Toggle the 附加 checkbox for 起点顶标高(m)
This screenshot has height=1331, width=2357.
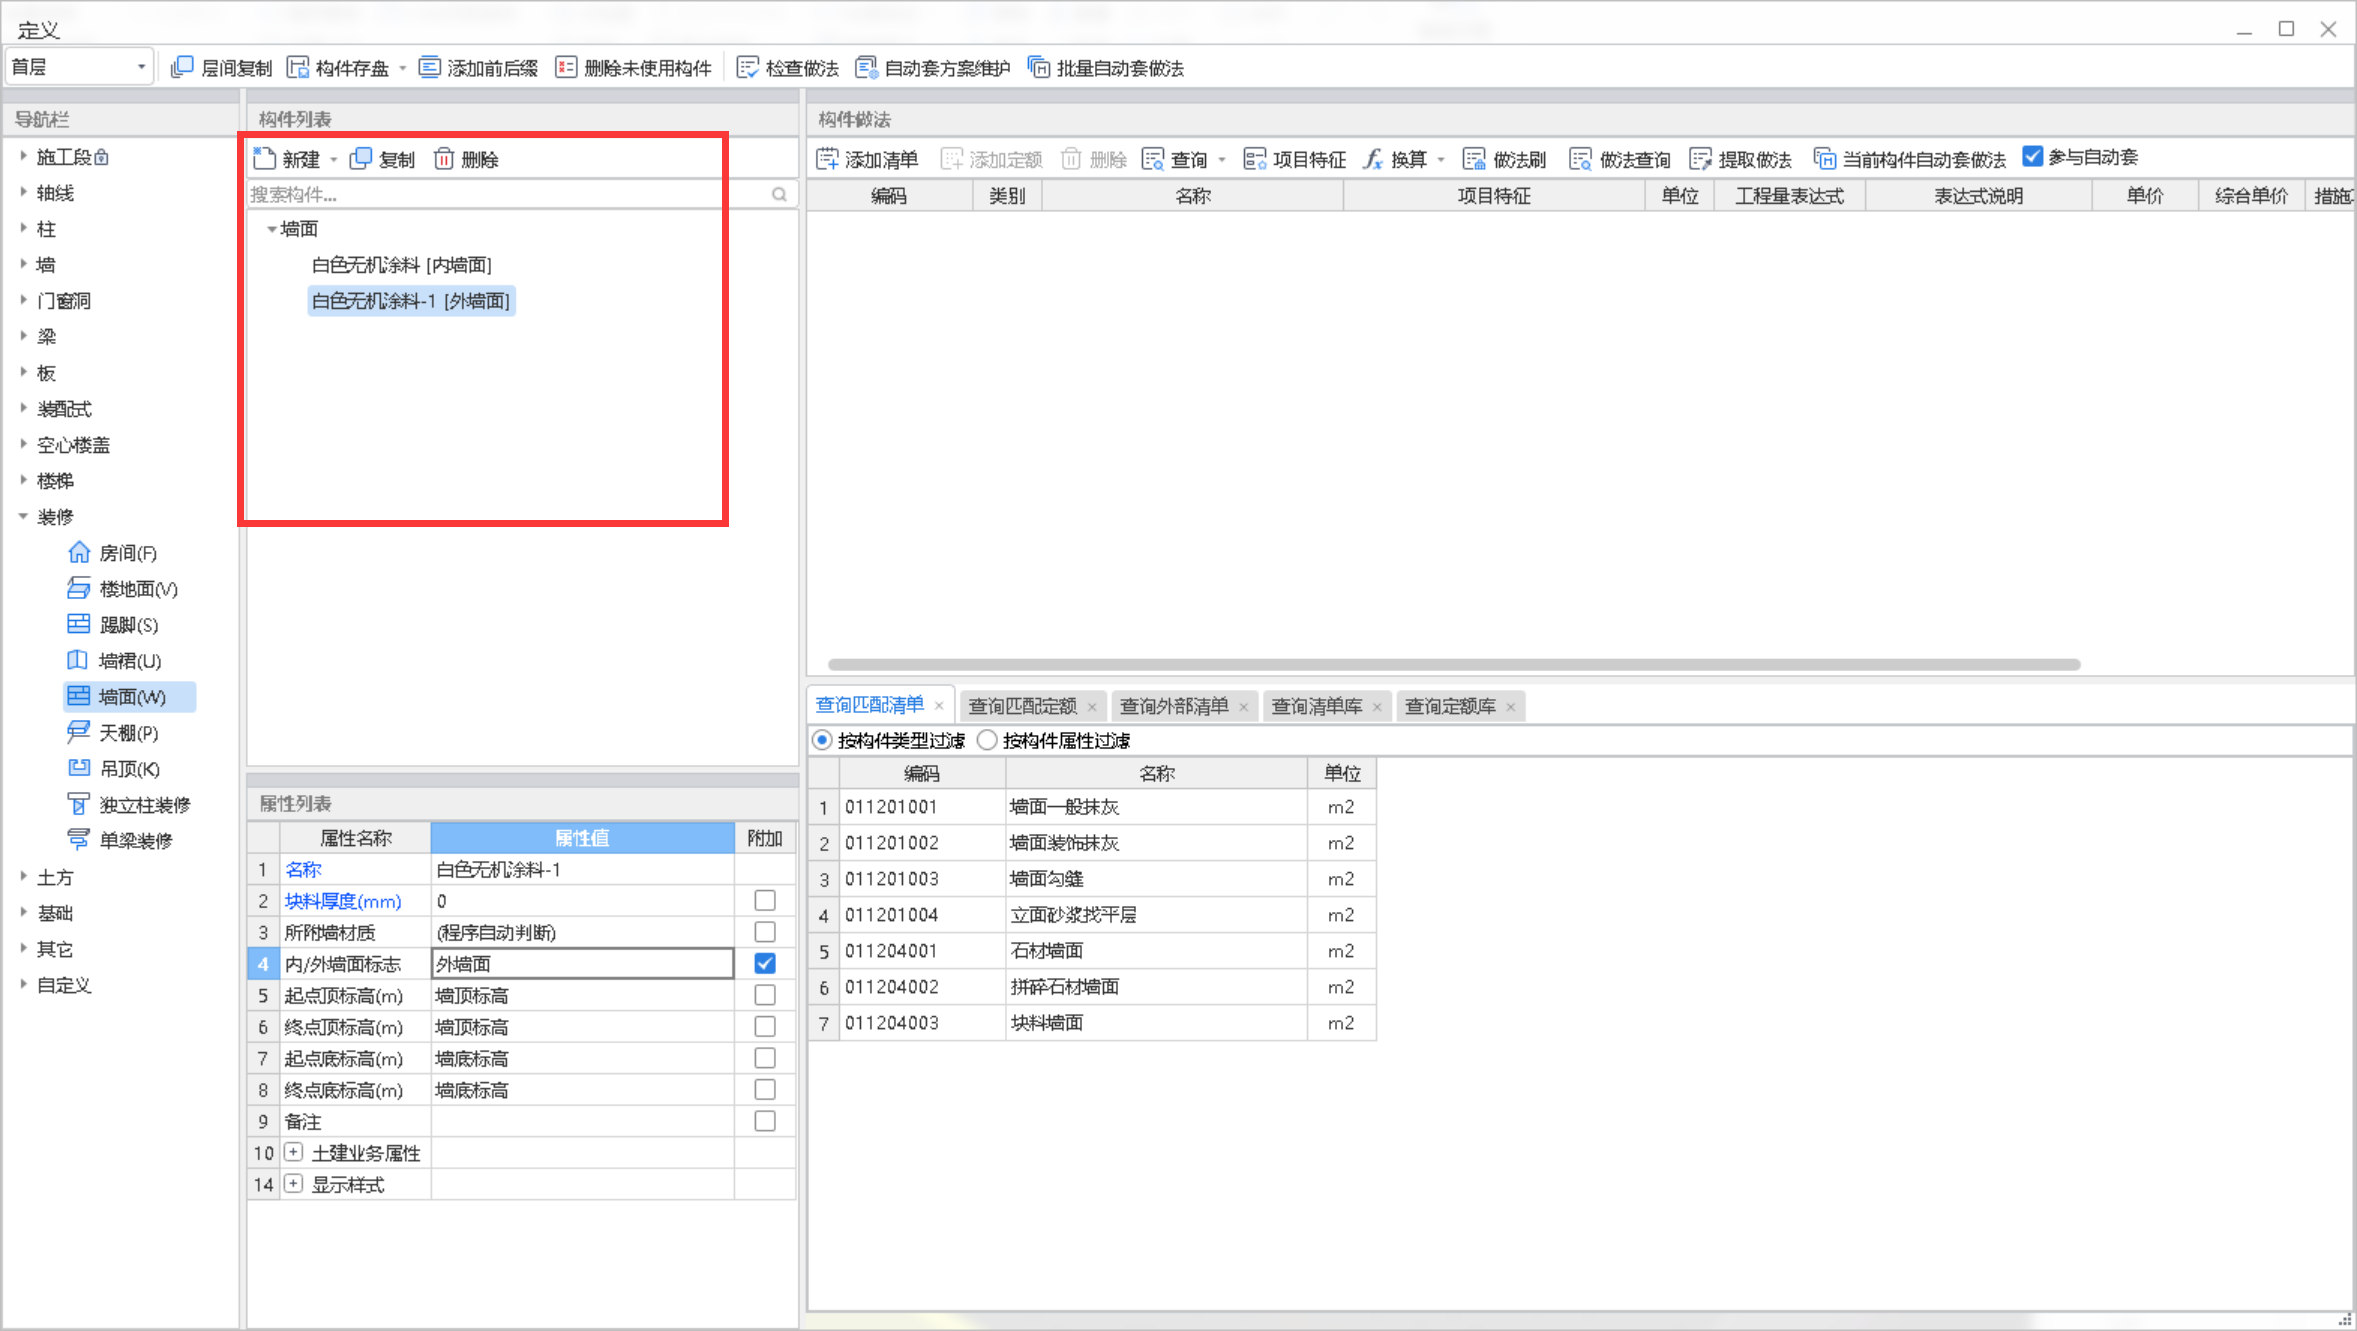click(765, 995)
